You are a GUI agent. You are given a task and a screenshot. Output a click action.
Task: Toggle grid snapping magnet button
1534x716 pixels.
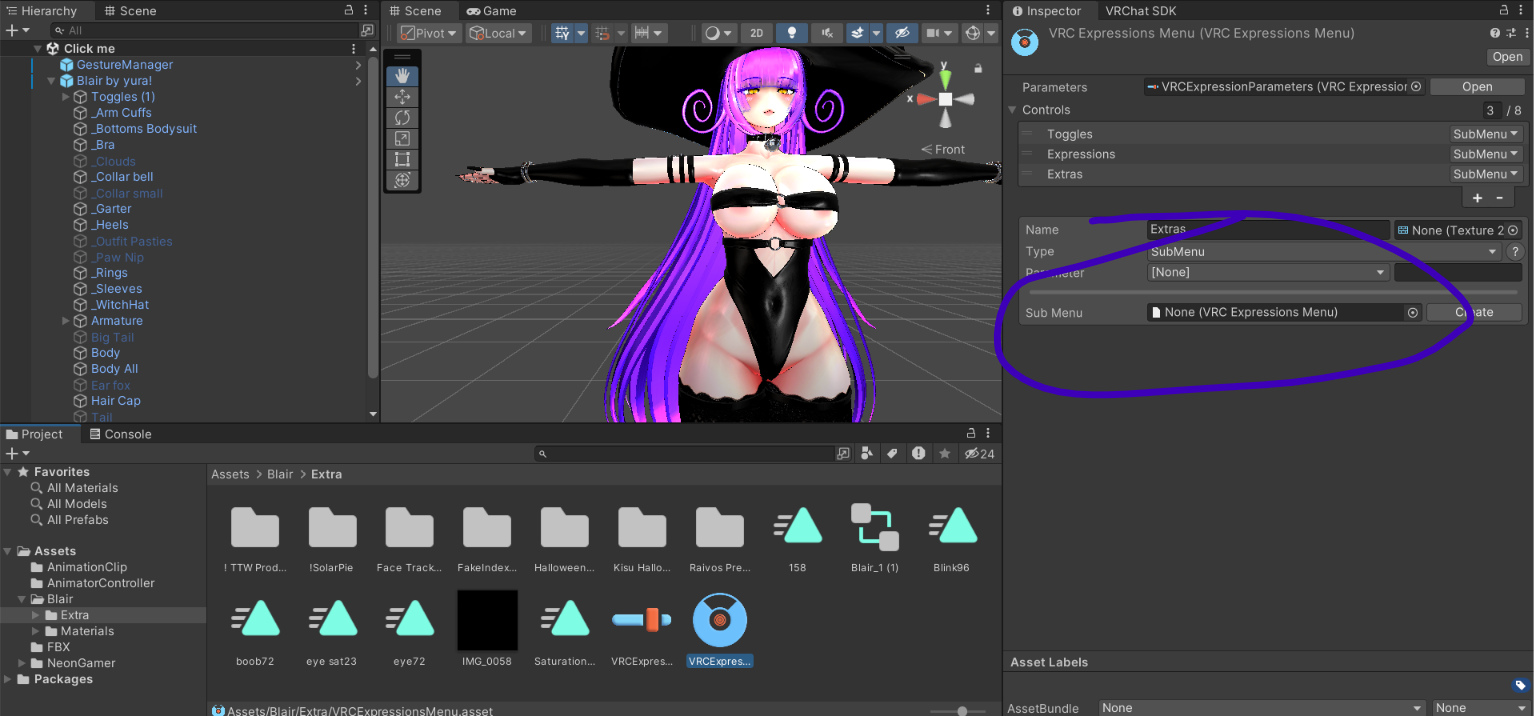602,33
